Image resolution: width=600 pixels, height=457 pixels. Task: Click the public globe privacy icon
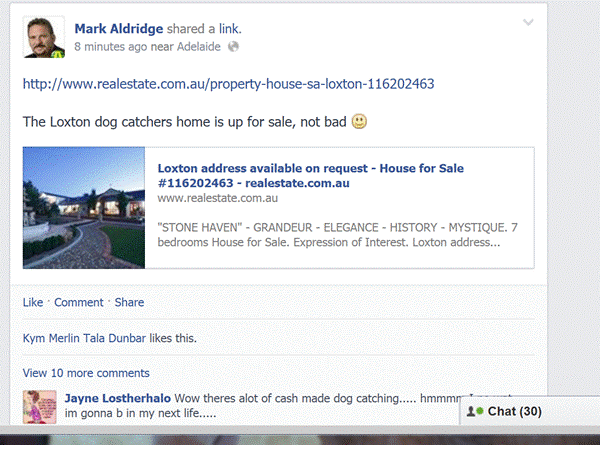pos(233,47)
